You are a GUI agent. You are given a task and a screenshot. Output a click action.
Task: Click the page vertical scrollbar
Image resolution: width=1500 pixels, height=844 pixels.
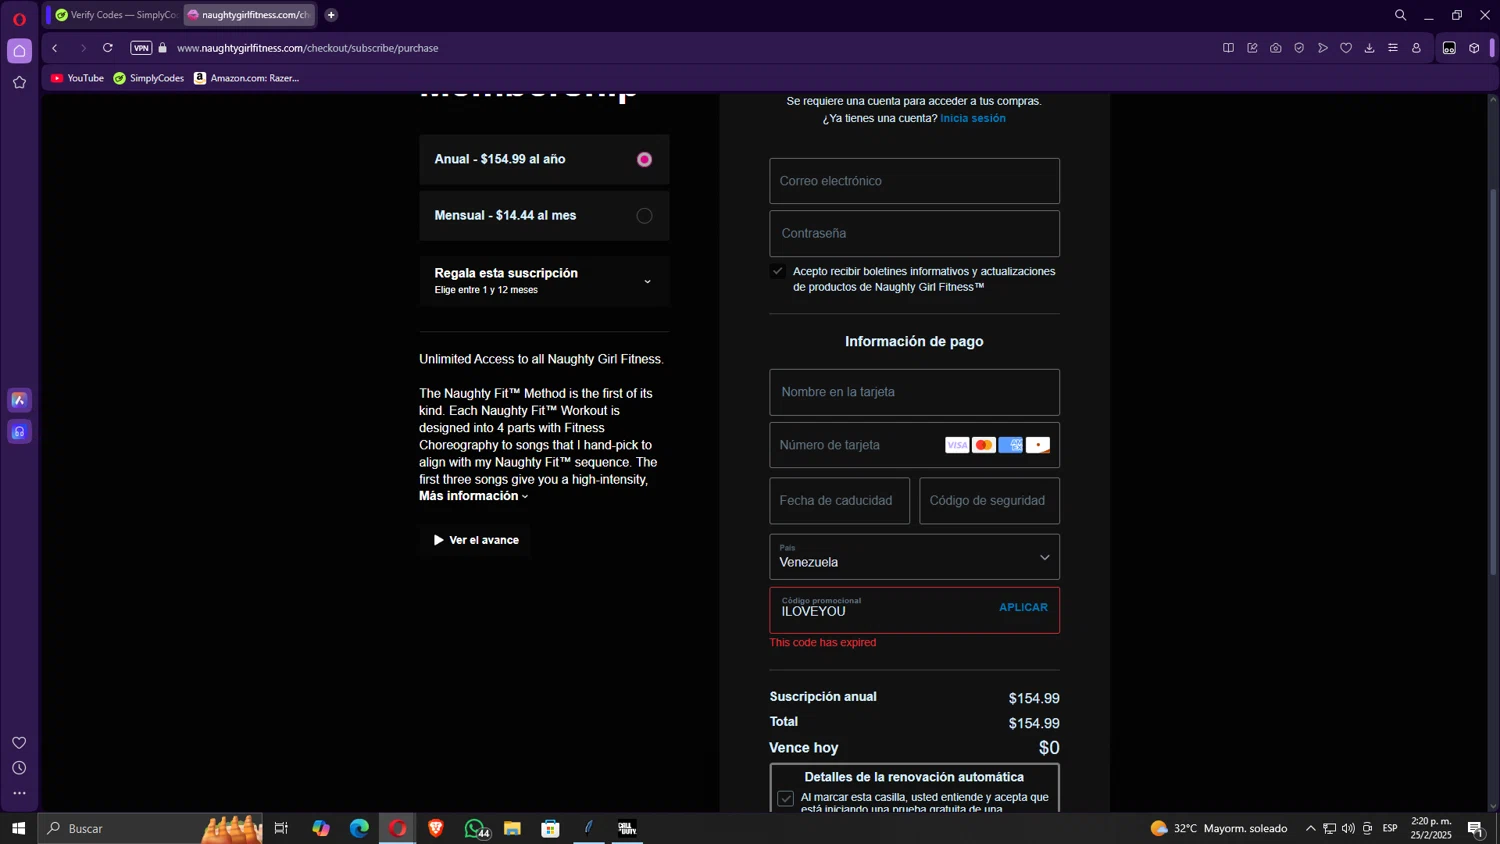coord(1493,380)
